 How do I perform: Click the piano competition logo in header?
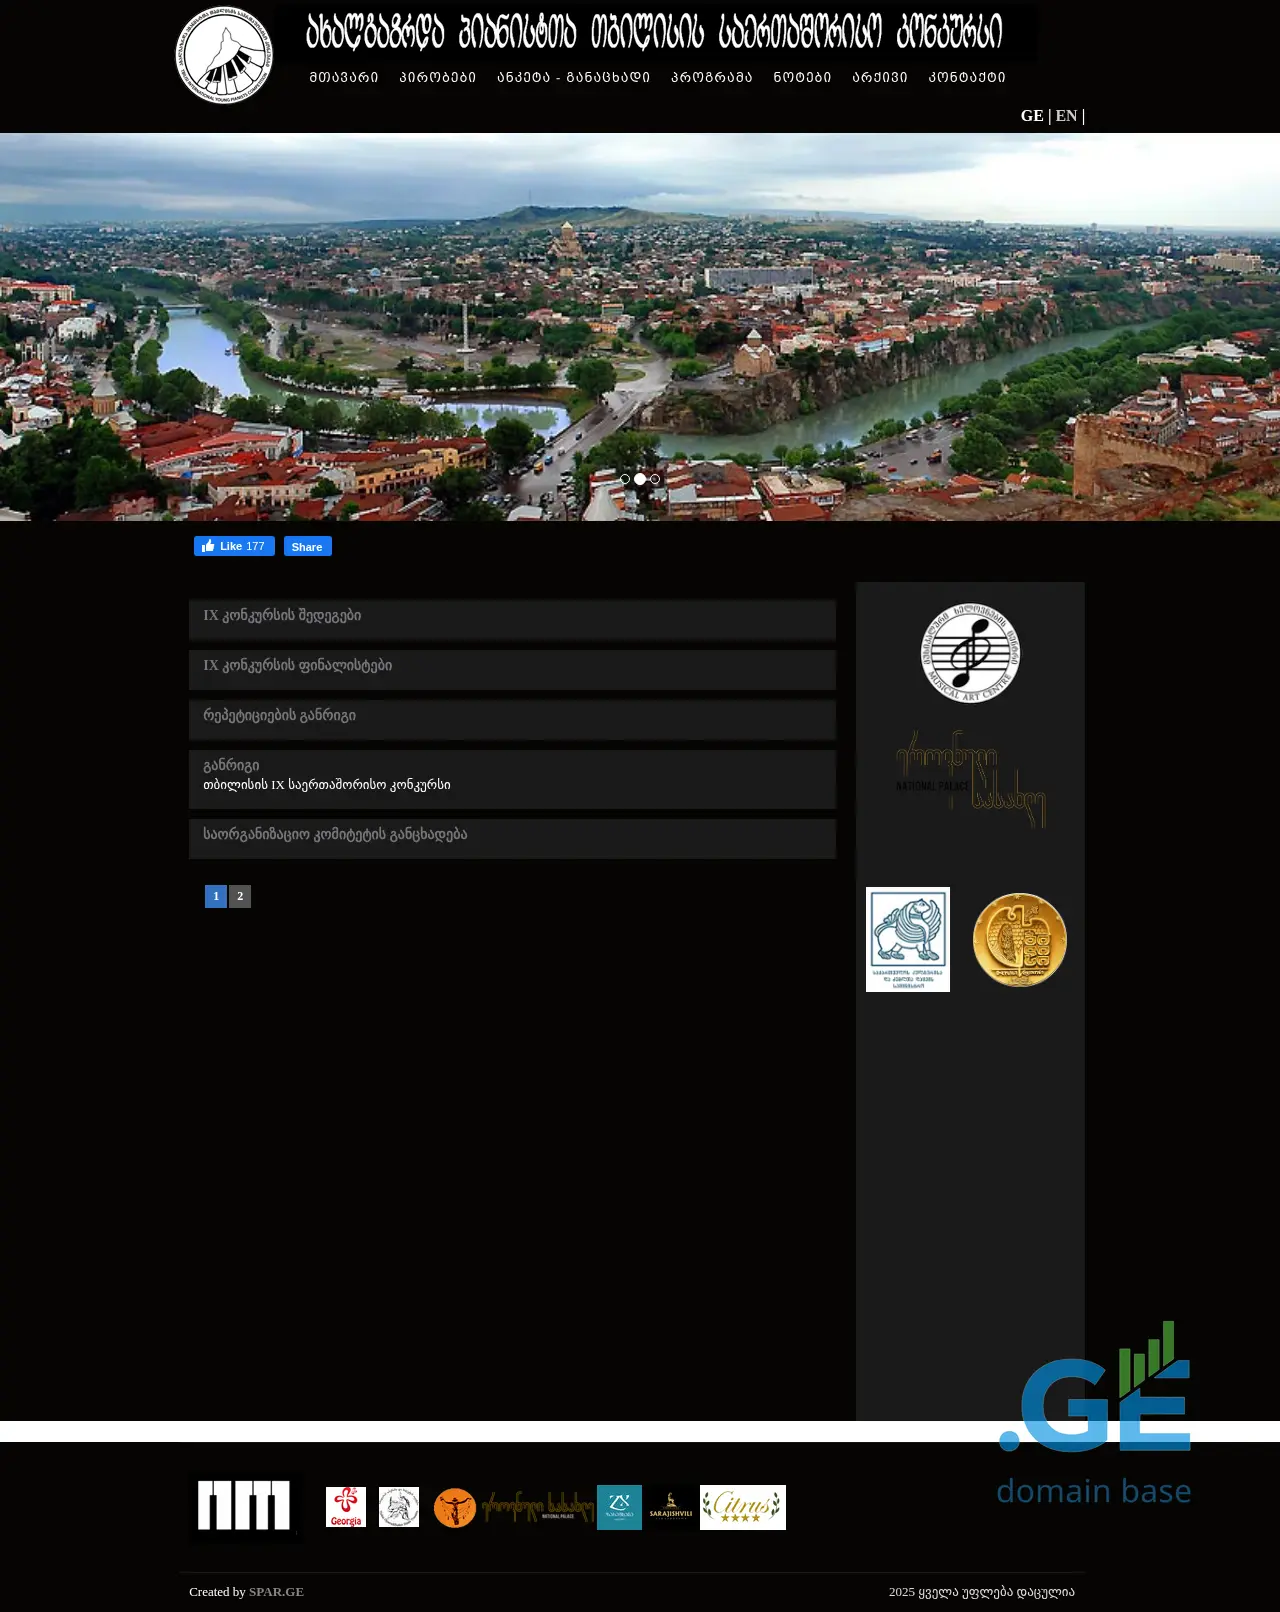pos(224,56)
